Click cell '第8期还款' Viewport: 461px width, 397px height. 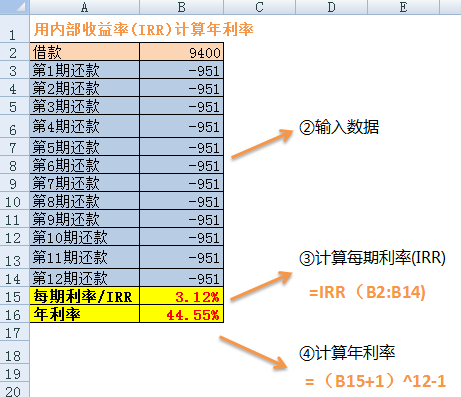click(85, 200)
